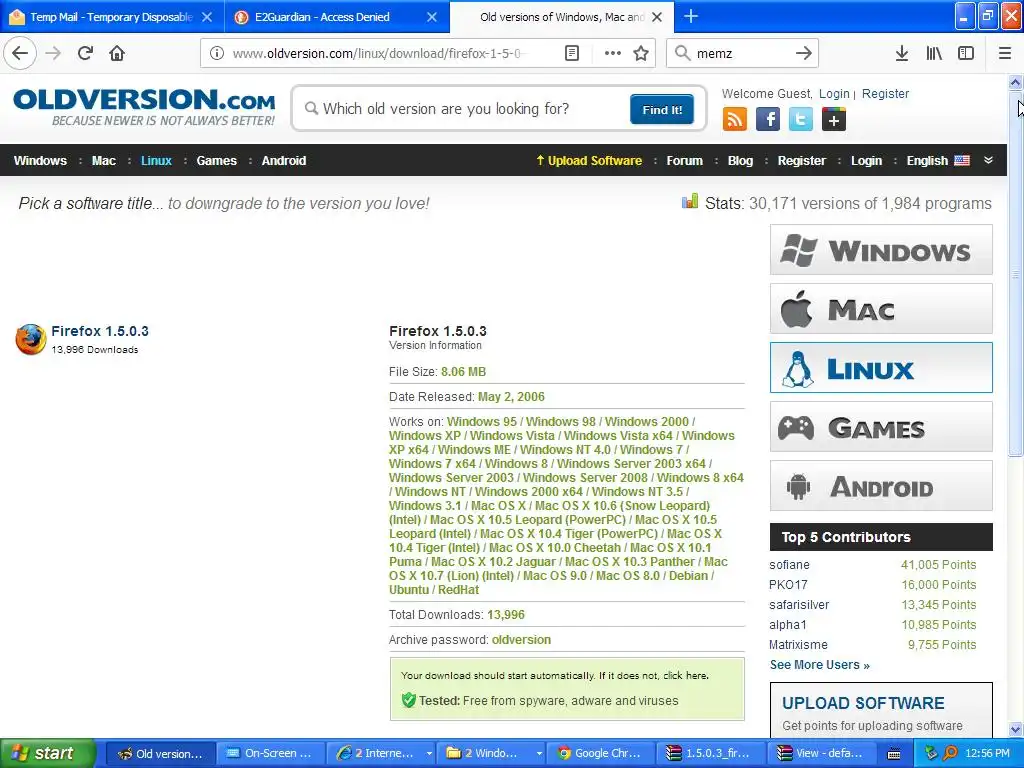Viewport: 1024px width, 768px height.
Task: Show site information icon in address bar
Action: pyautogui.click(x=217, y=54)
